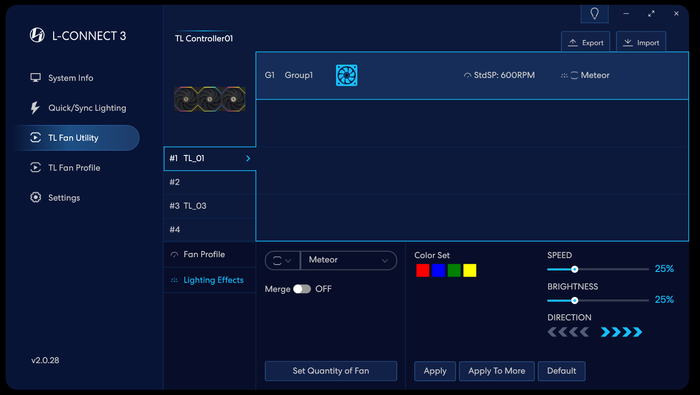Click the Apply To More button
This screenshot has width=700, height=395.
pos(496,371)
